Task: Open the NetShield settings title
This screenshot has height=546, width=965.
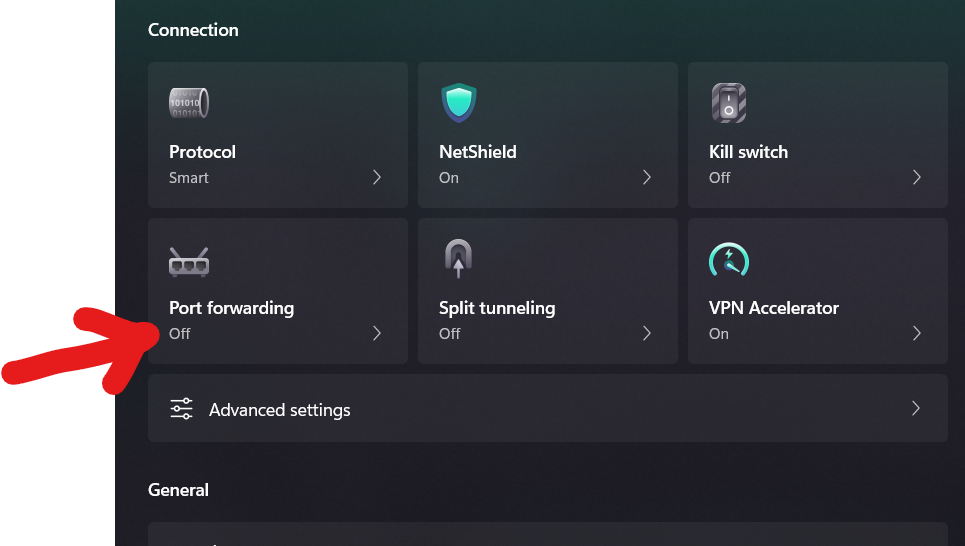Action: 478,152
